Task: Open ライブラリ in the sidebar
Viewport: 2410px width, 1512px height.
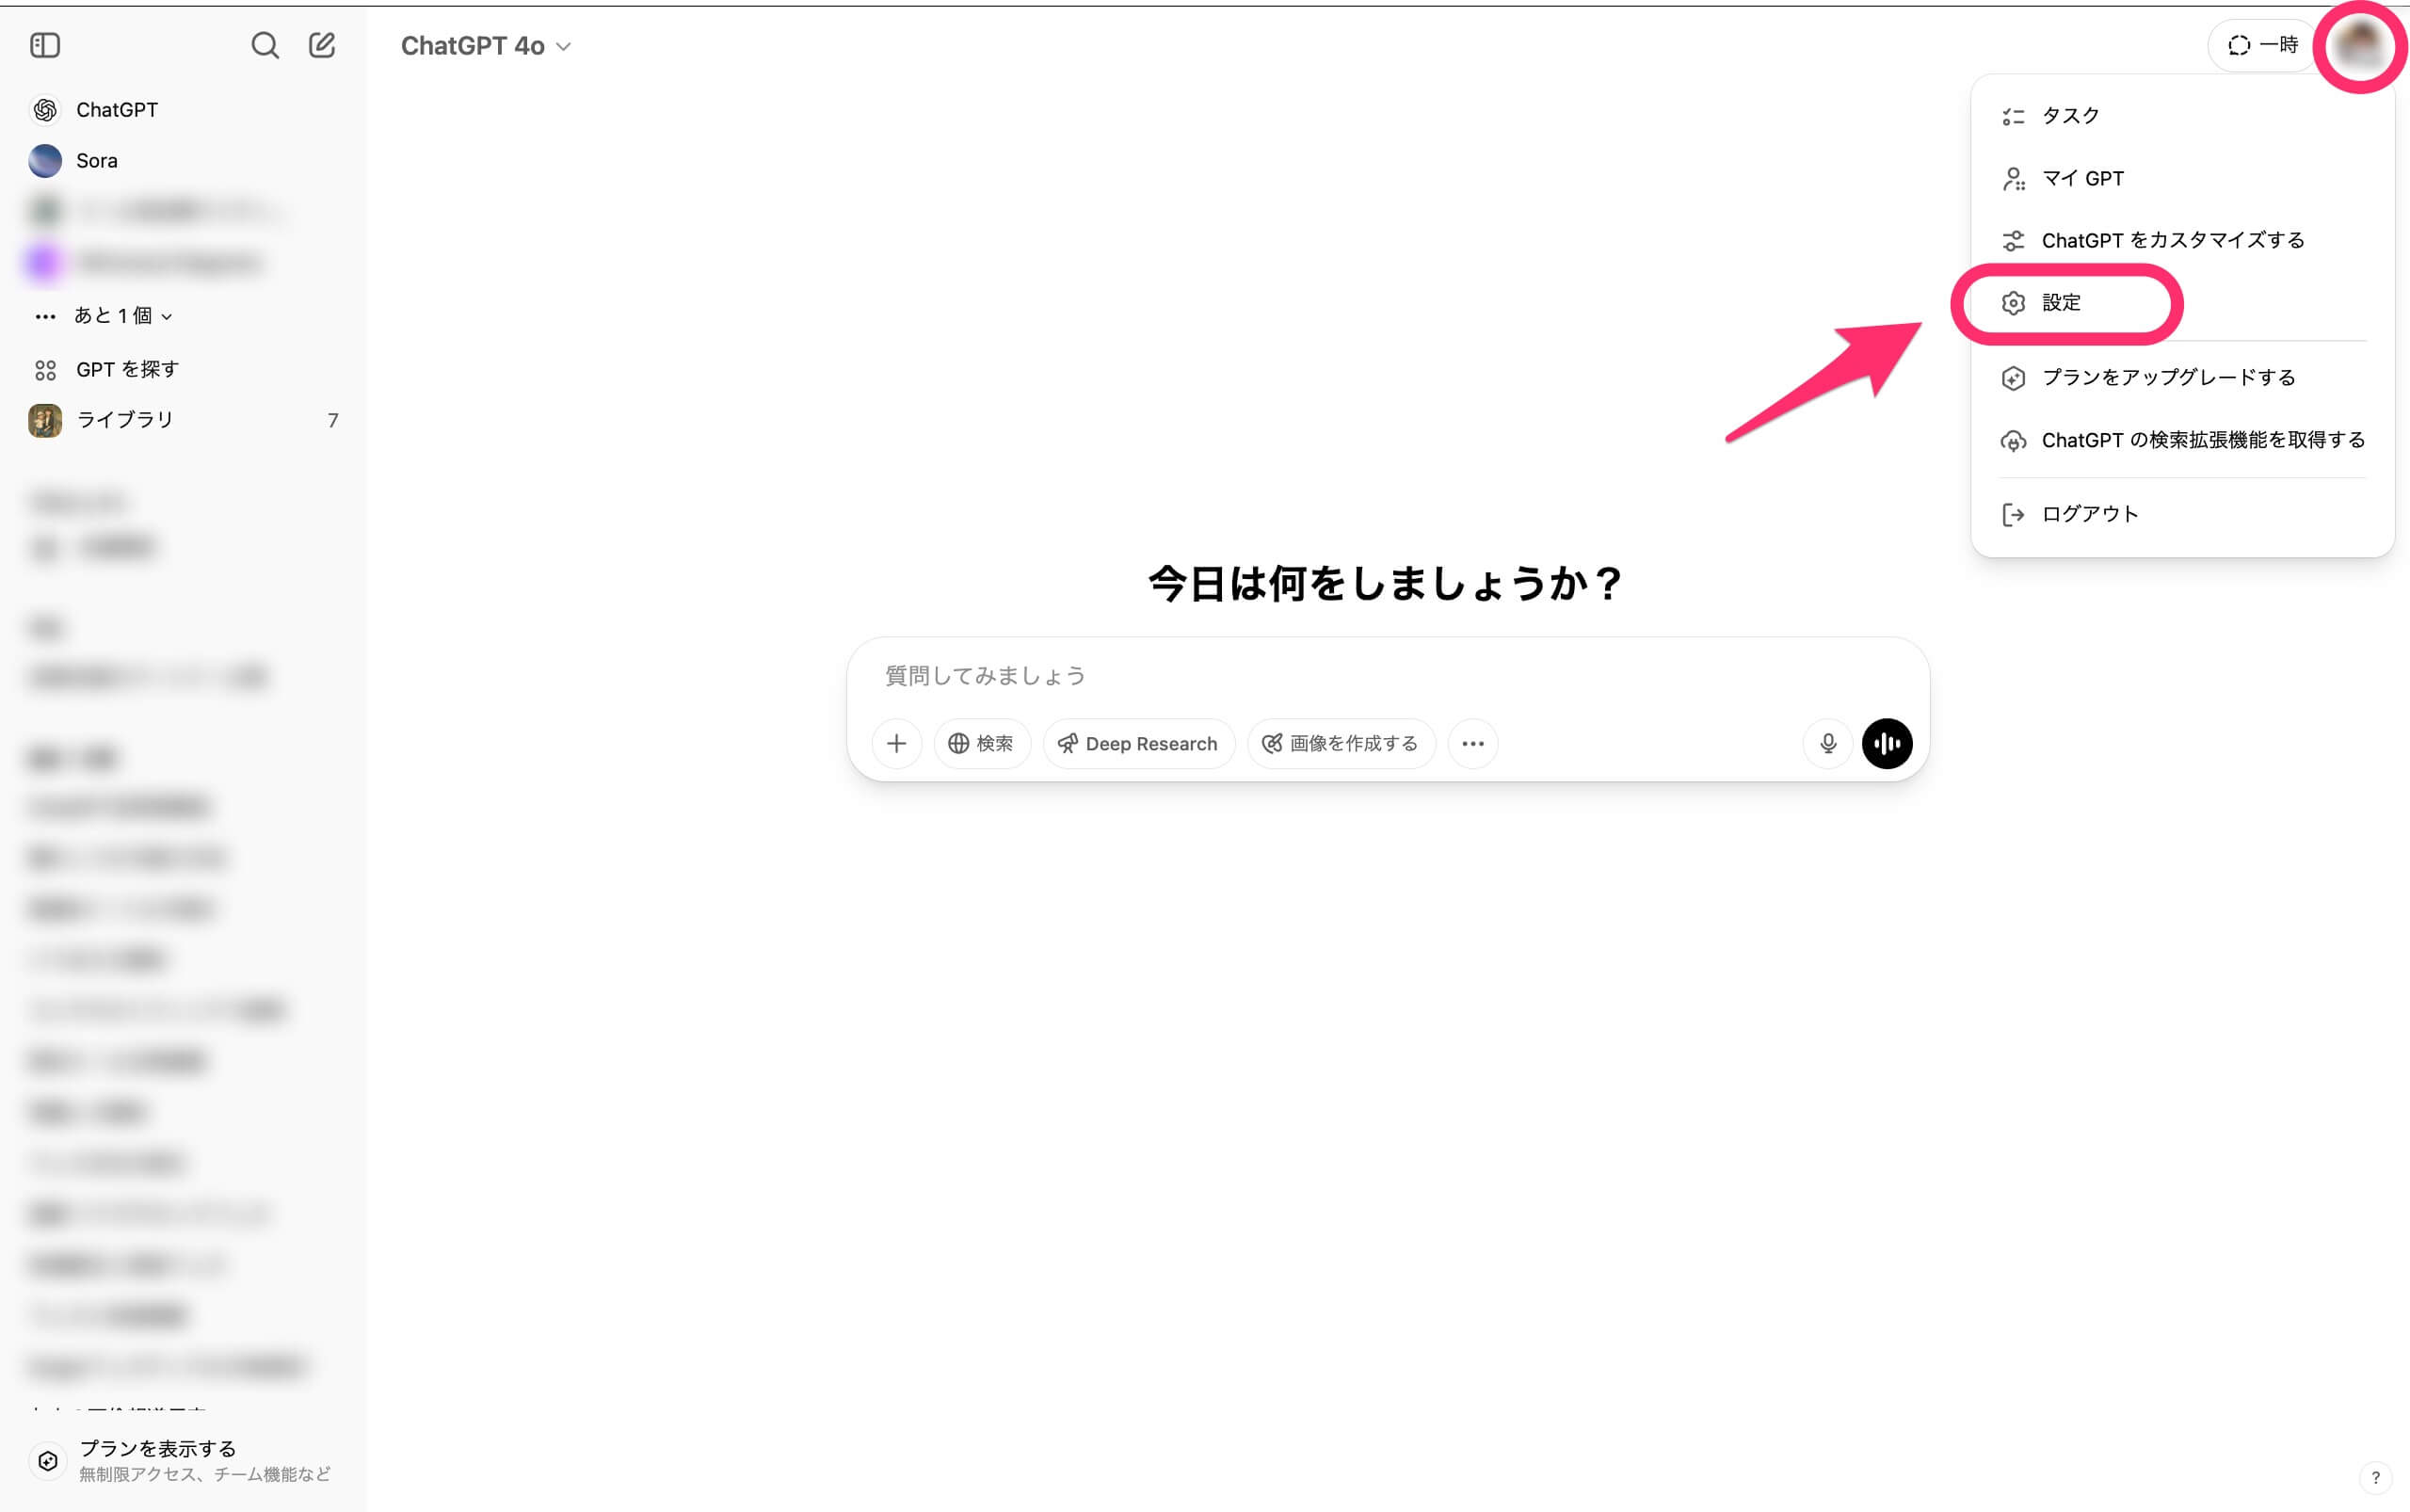Action: pyautogui.click(x=184, y=420)
